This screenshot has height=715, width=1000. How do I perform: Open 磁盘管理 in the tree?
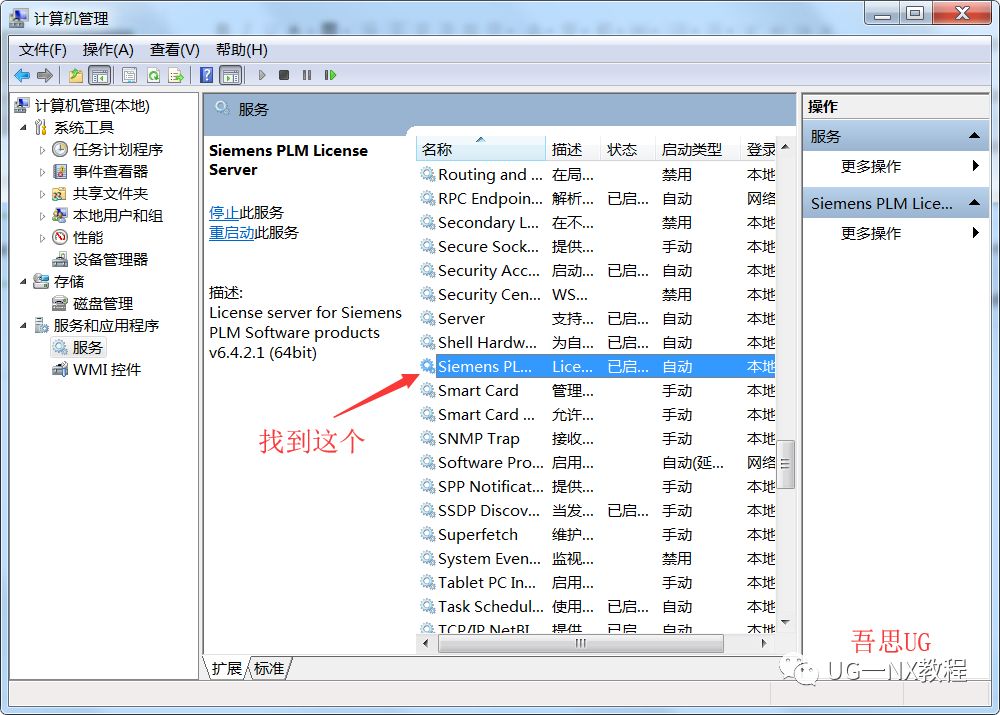(x=103, y=304)
